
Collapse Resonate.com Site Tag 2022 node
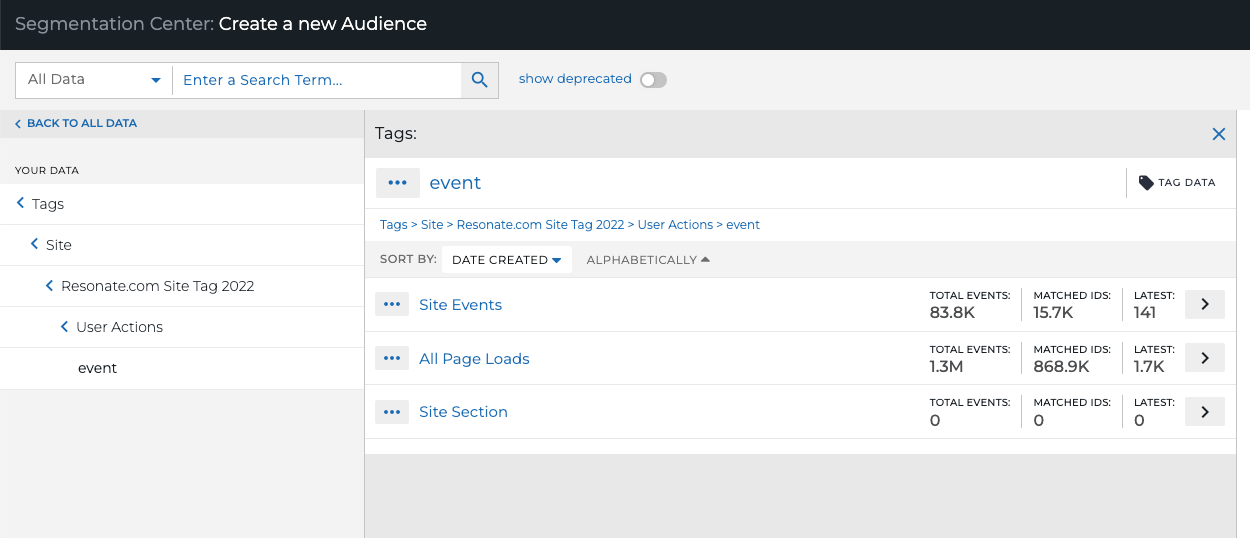point(50,286)
